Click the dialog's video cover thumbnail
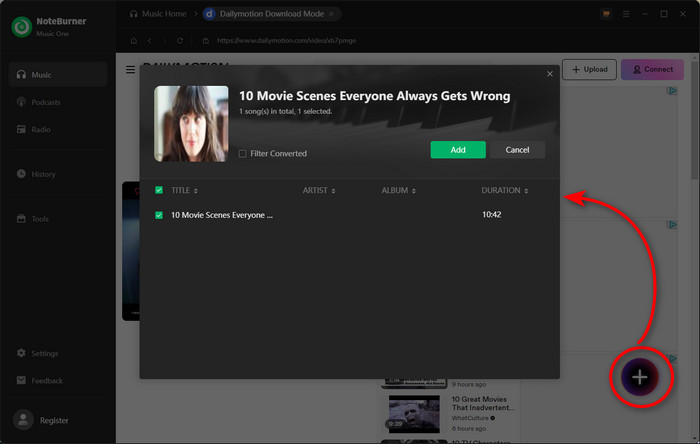The height and width of the screenshot is (444, 700). (x=191, y=124)
